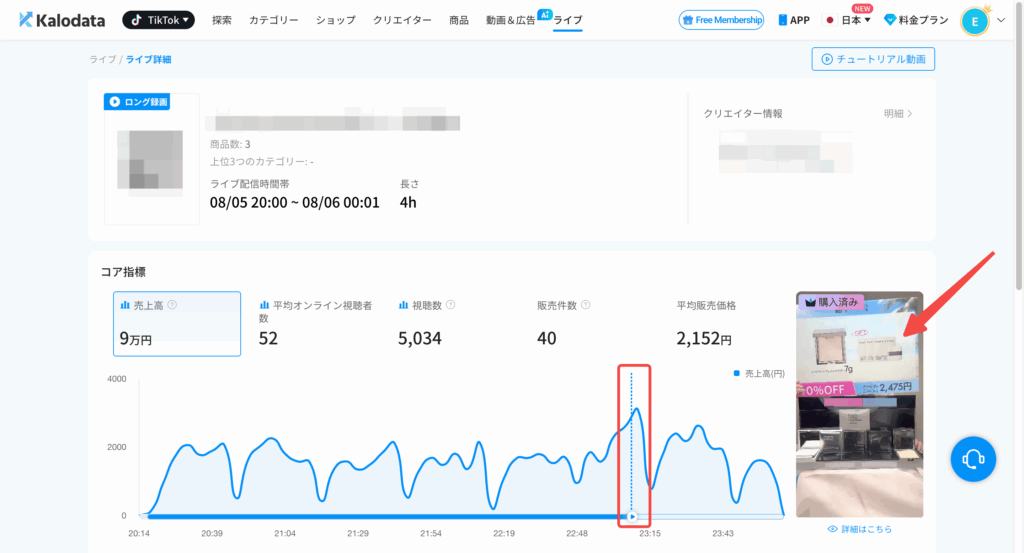Expand the 日本 region dropdown
This screenshot has width=1024, height=553.
pyautogui.click(x=849, y=20)
